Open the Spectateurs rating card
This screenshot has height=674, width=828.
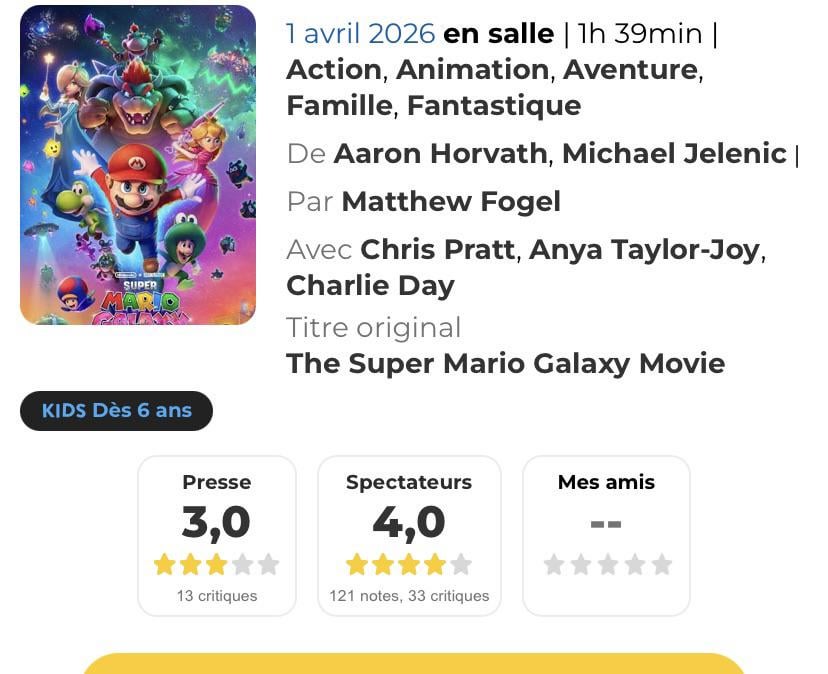(x=409, y=535)
